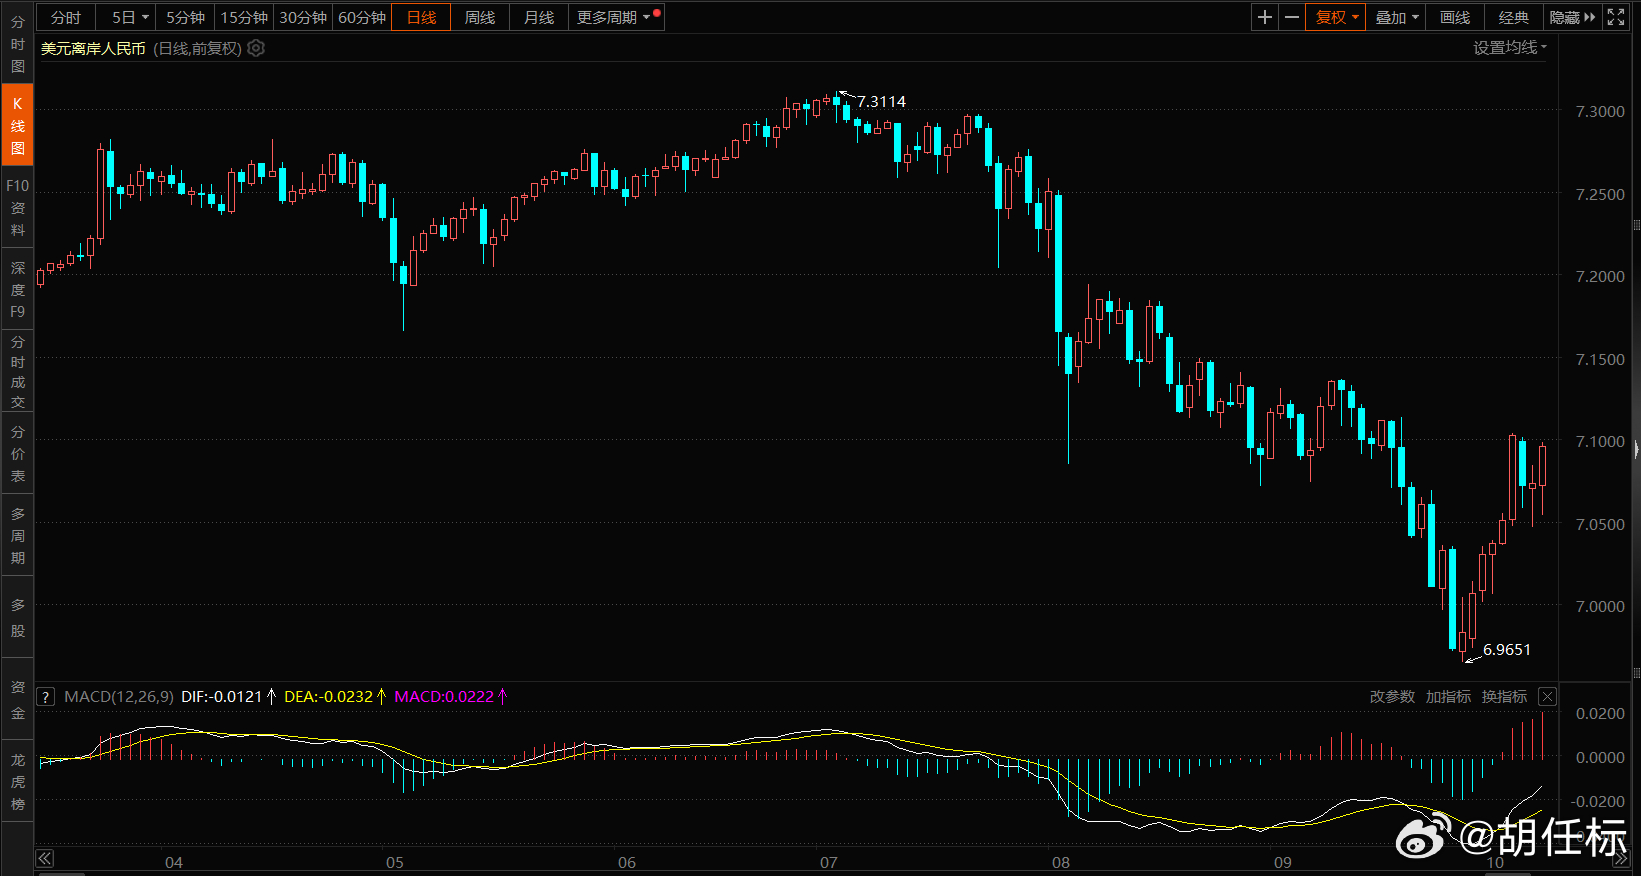Click 加指标 to add indicator
1641x876 pixels.
click(x=1448, y=697)
